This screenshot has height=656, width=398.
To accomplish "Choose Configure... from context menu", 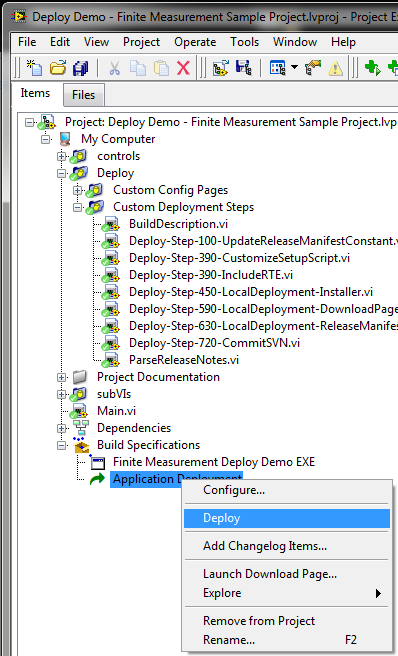I will coord(287,490).
